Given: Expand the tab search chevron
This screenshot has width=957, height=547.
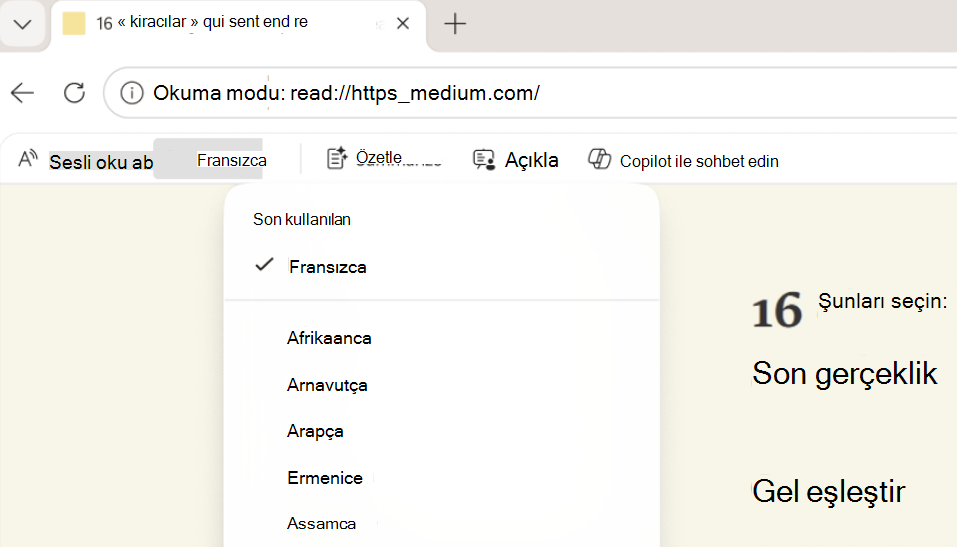Looking at the screenshot, I should point(23,24).
